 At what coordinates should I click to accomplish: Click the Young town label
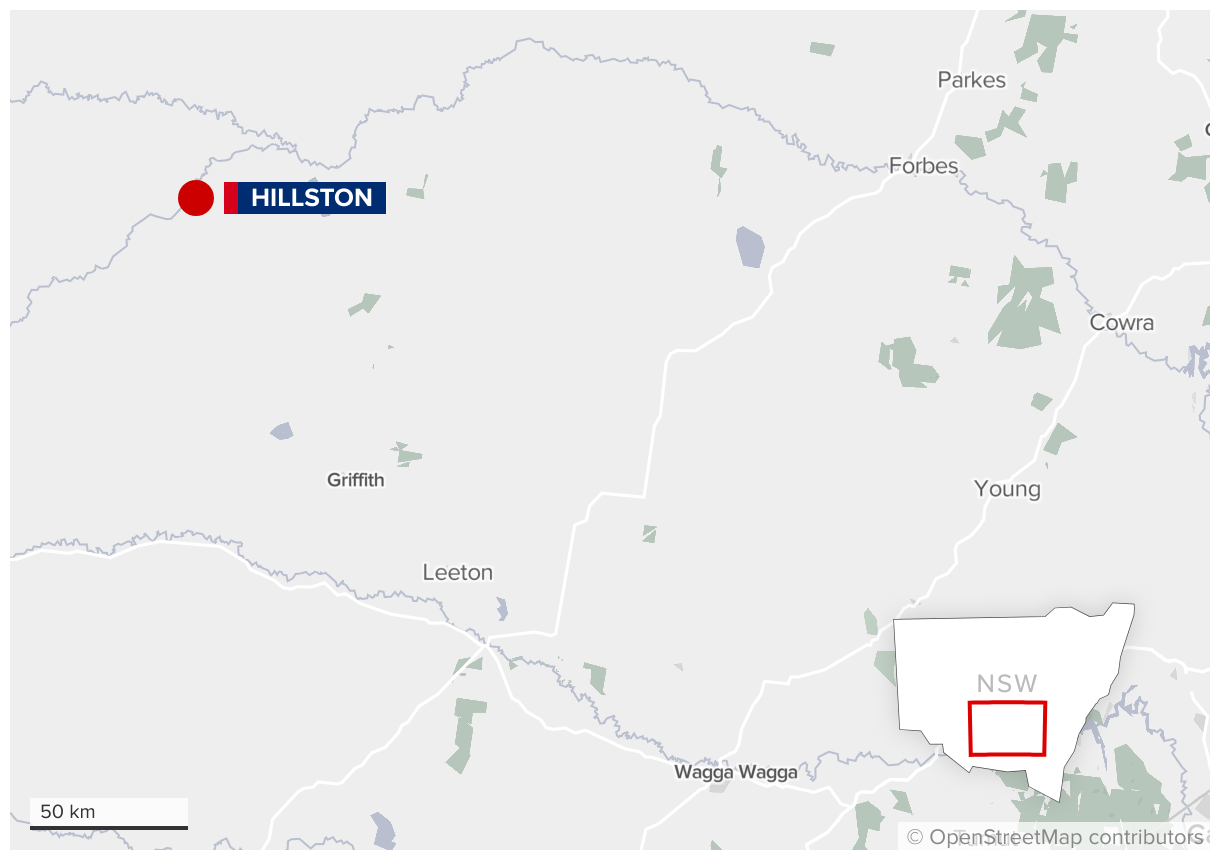[1007, 489]
